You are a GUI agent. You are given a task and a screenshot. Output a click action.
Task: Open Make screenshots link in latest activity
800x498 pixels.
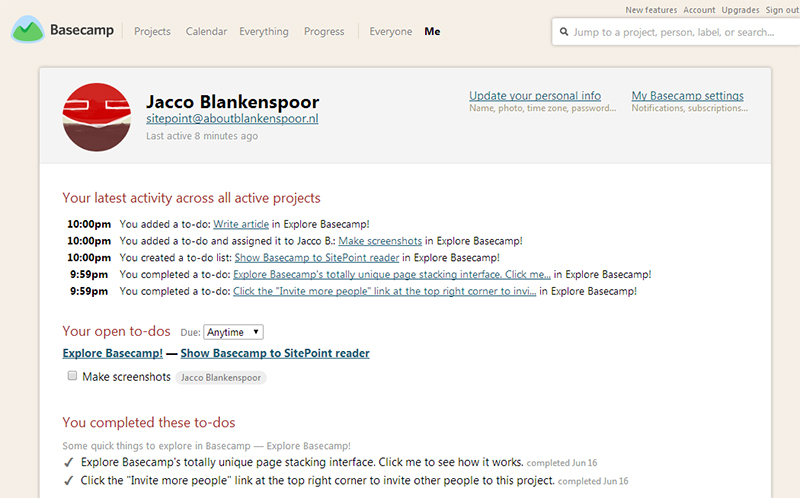381,241
